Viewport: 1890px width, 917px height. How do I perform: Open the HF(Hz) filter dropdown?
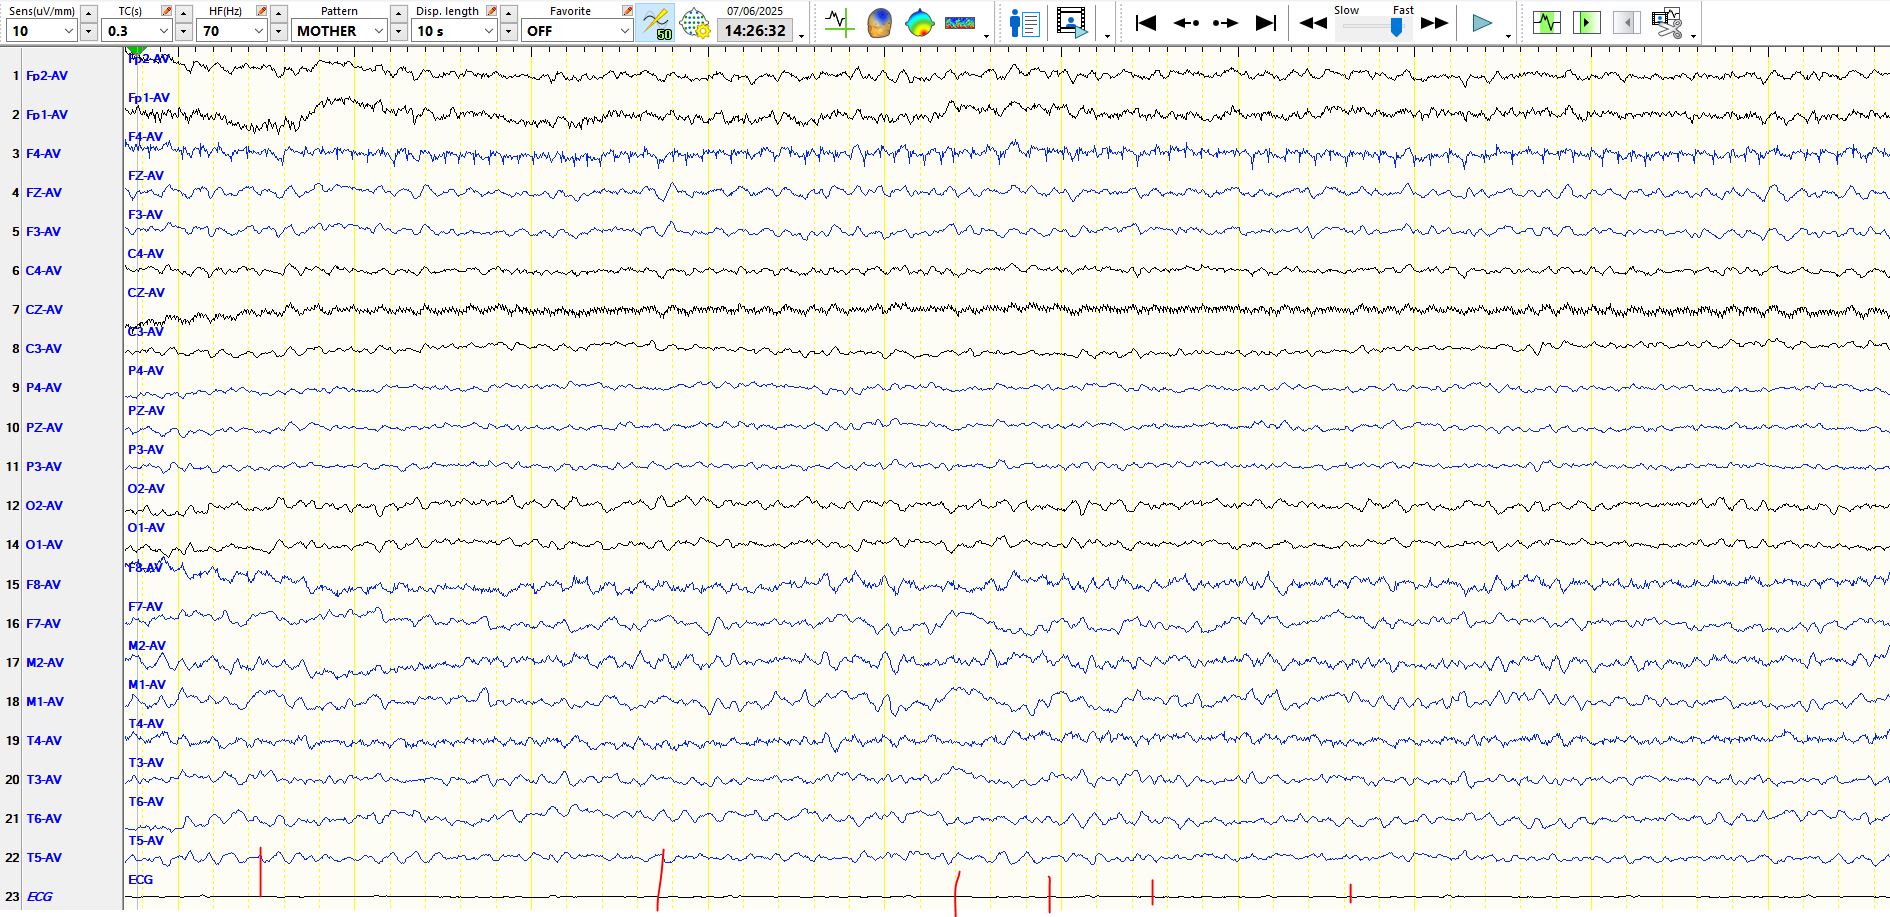232,31
